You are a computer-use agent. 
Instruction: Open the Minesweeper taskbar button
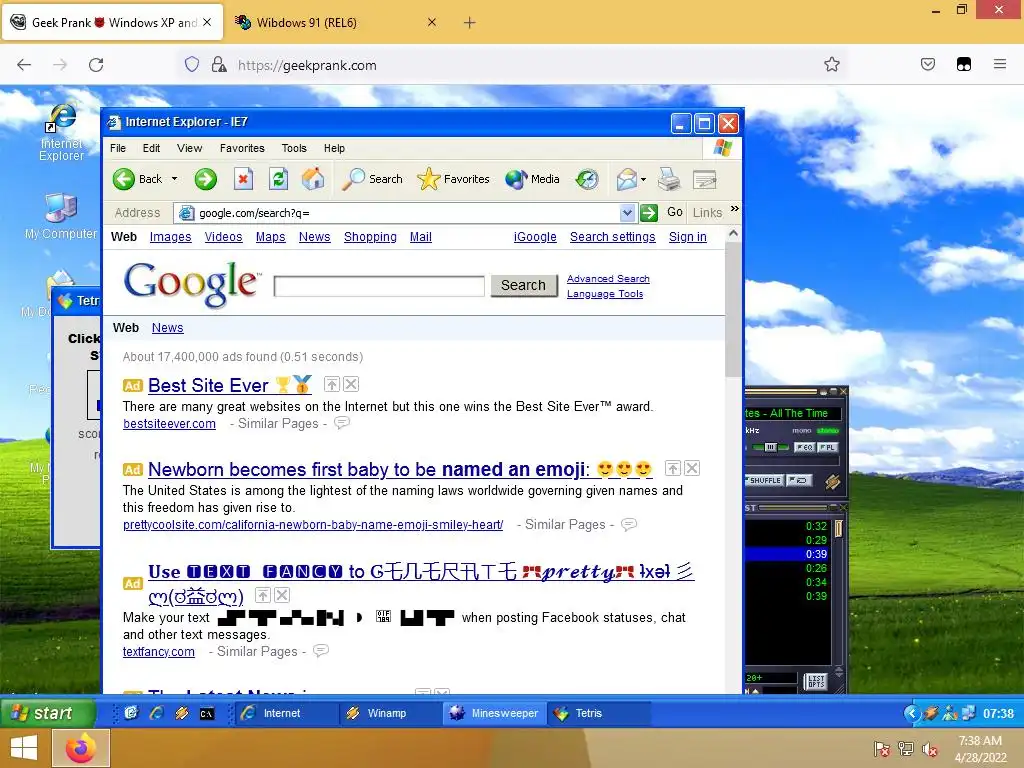pyautogui.click(x=495, y=713)
